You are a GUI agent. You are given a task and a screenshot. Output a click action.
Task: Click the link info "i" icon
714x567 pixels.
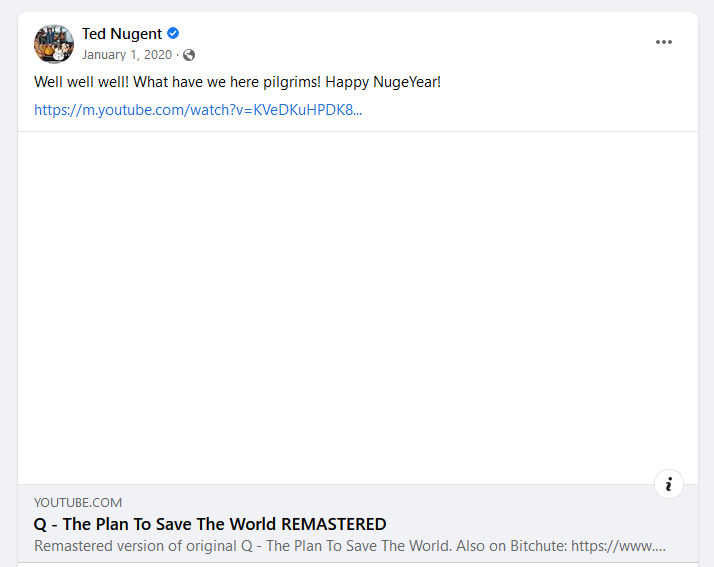668,484
